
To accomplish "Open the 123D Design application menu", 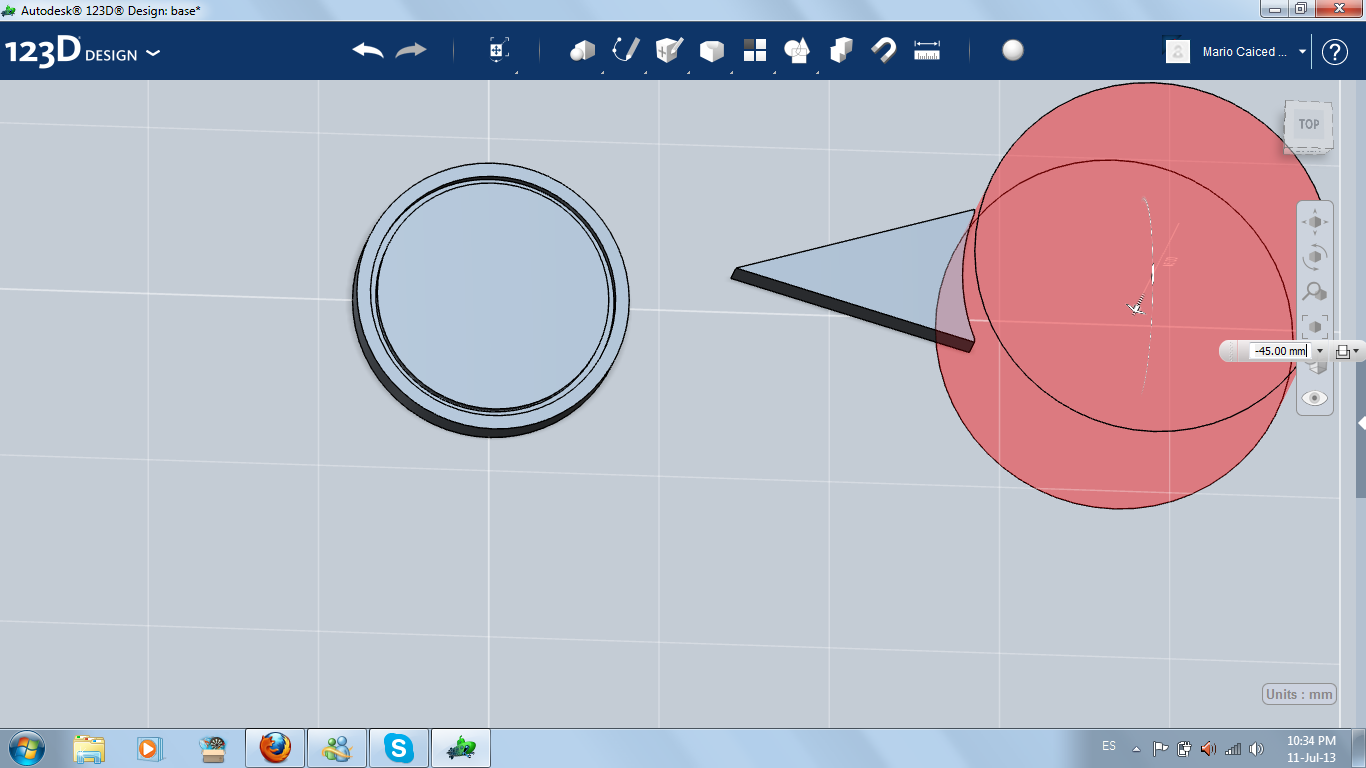I will point(82,52).
